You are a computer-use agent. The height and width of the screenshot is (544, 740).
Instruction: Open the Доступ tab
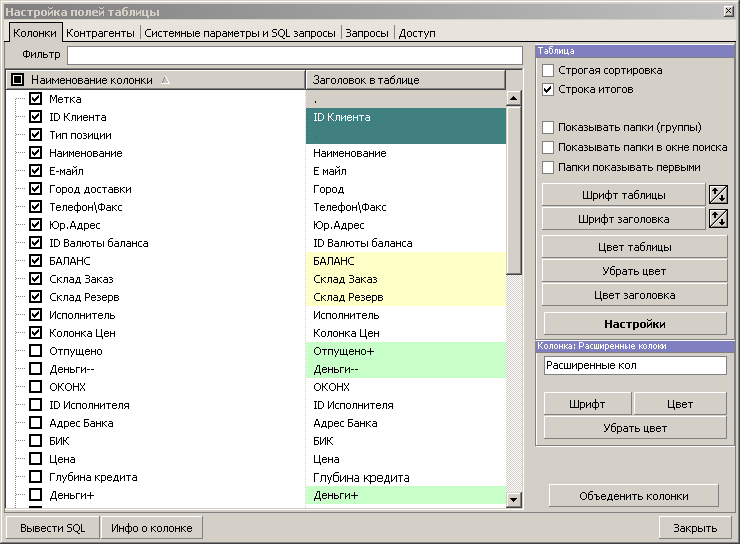tap(417, 33)
